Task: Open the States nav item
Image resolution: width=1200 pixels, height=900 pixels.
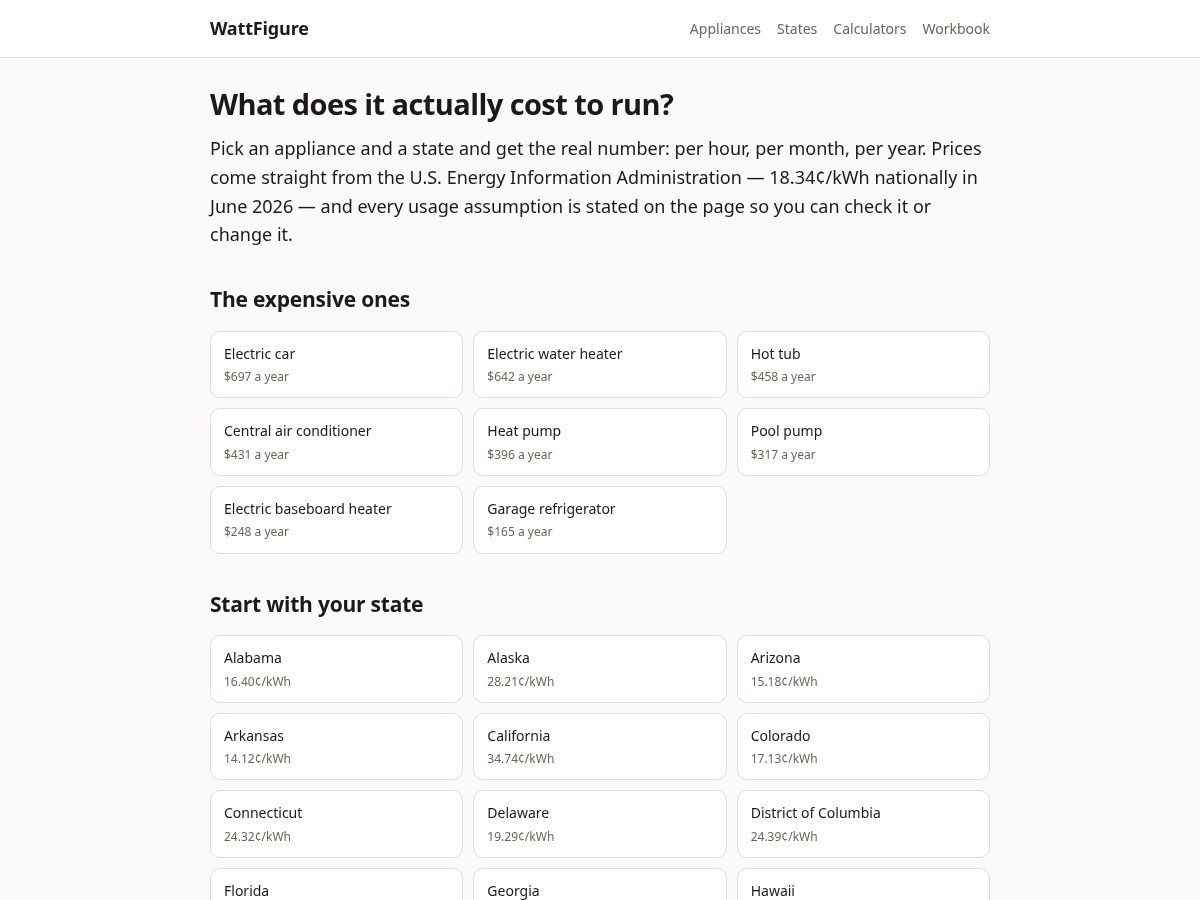Action: click(797, 29)
